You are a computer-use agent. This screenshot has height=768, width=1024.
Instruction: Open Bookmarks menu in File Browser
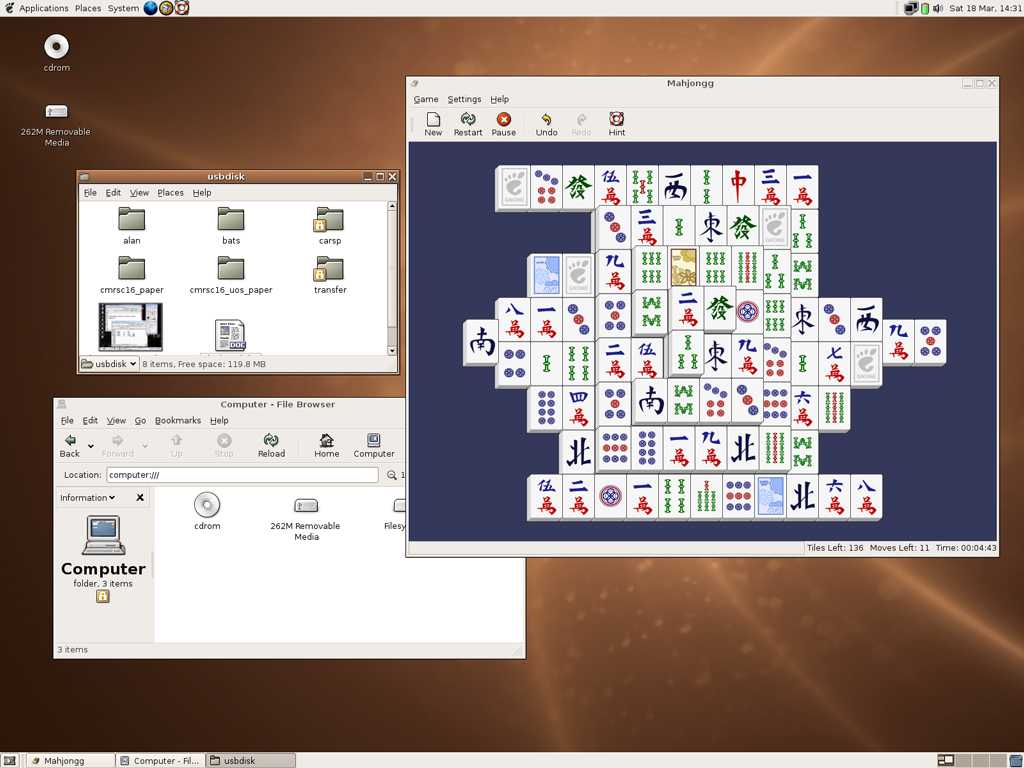coord(178,420)
